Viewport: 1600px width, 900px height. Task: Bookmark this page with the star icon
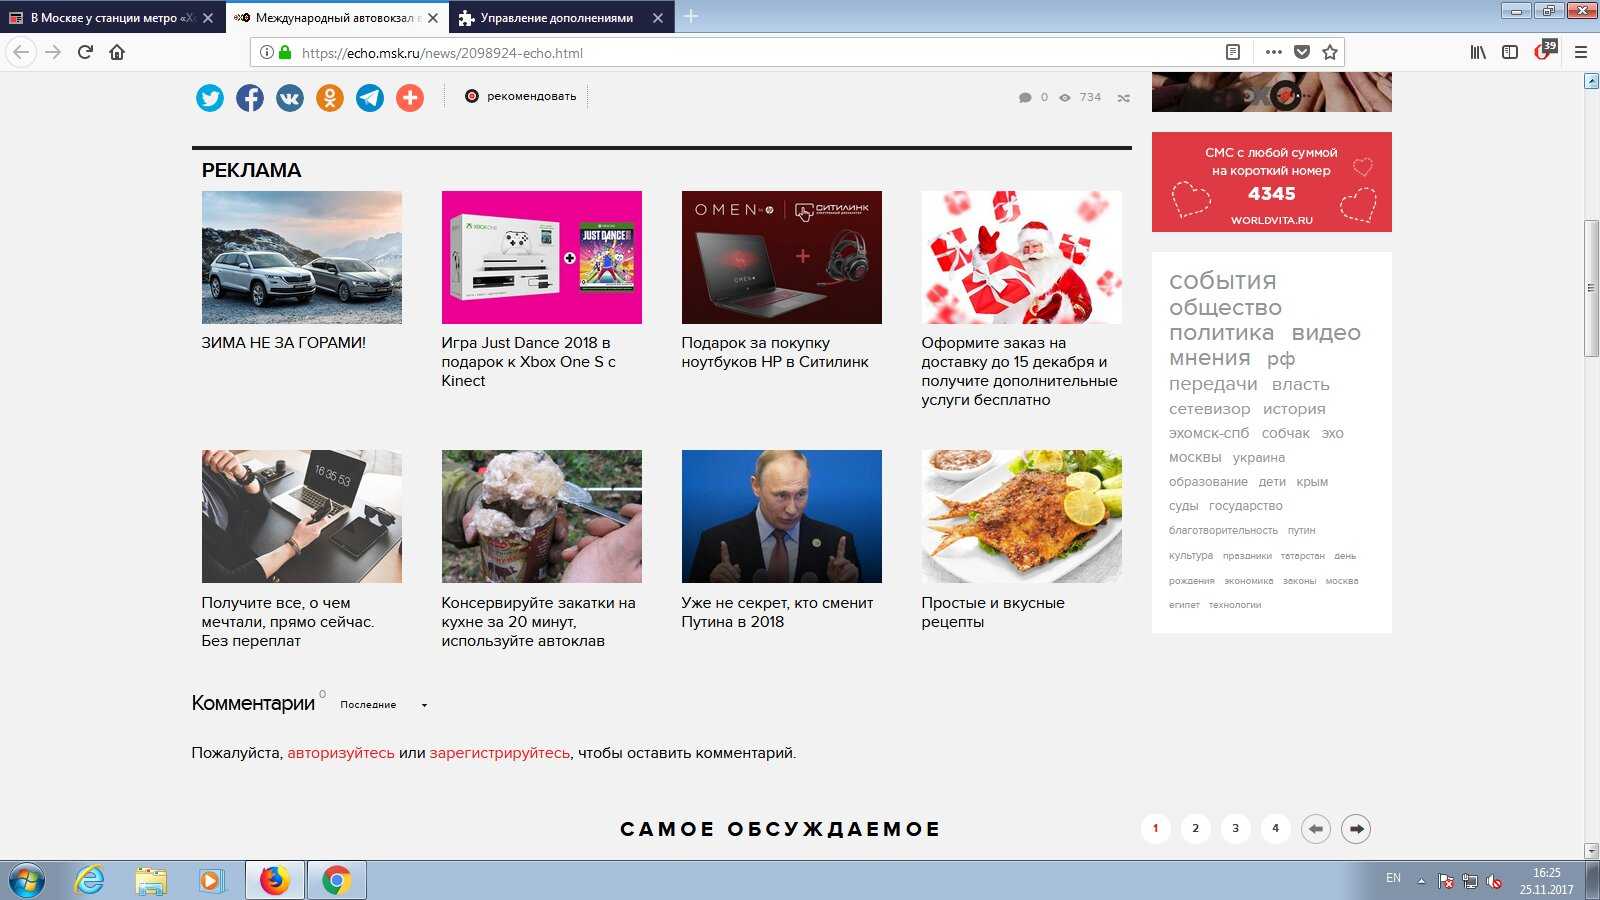(x=1330, y=52)
